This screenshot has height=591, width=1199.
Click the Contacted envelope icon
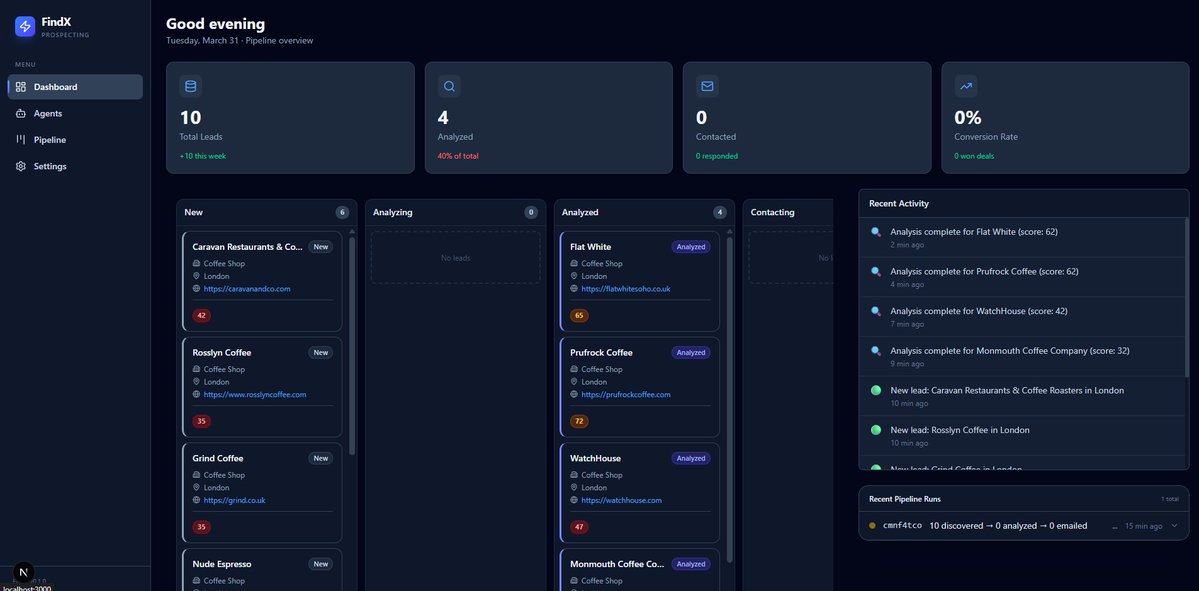point(707,86)
